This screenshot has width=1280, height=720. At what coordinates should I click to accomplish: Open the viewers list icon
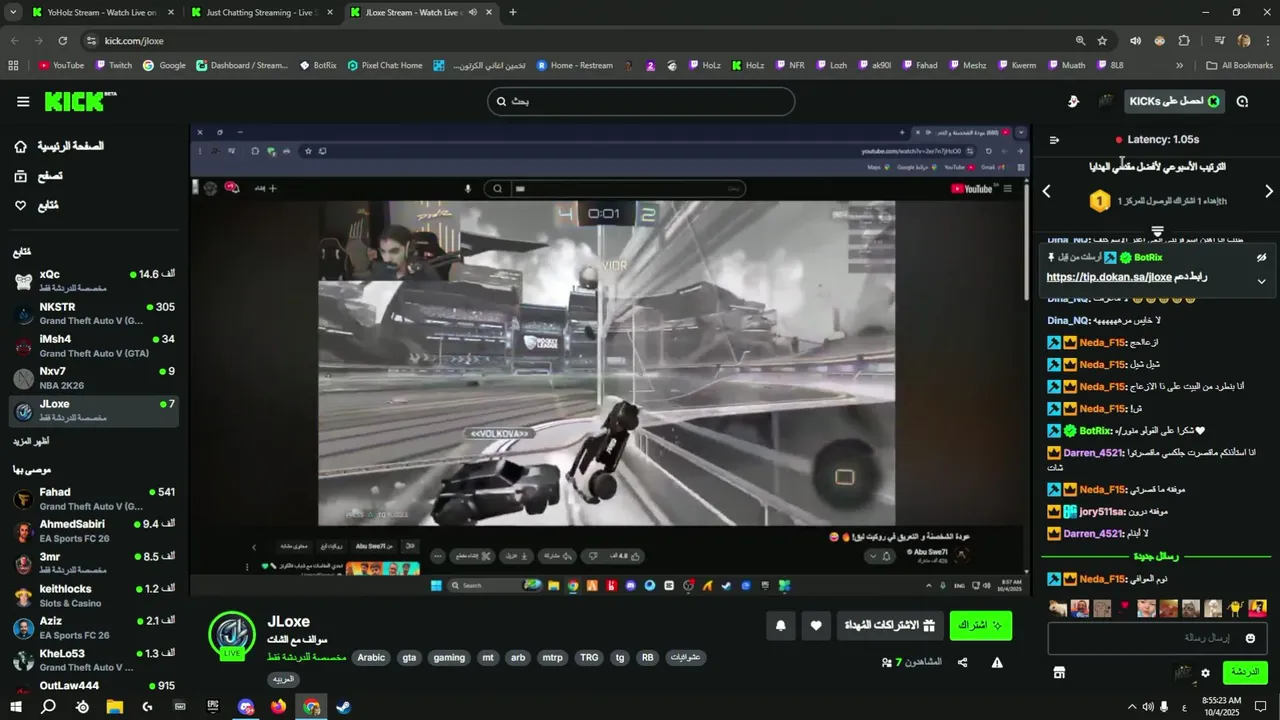point(887,662)
